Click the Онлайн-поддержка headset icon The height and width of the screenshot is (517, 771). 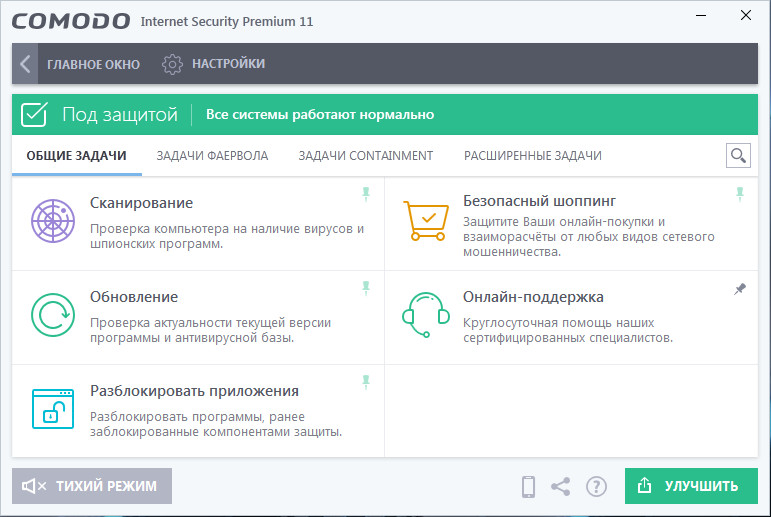[426, 315]
